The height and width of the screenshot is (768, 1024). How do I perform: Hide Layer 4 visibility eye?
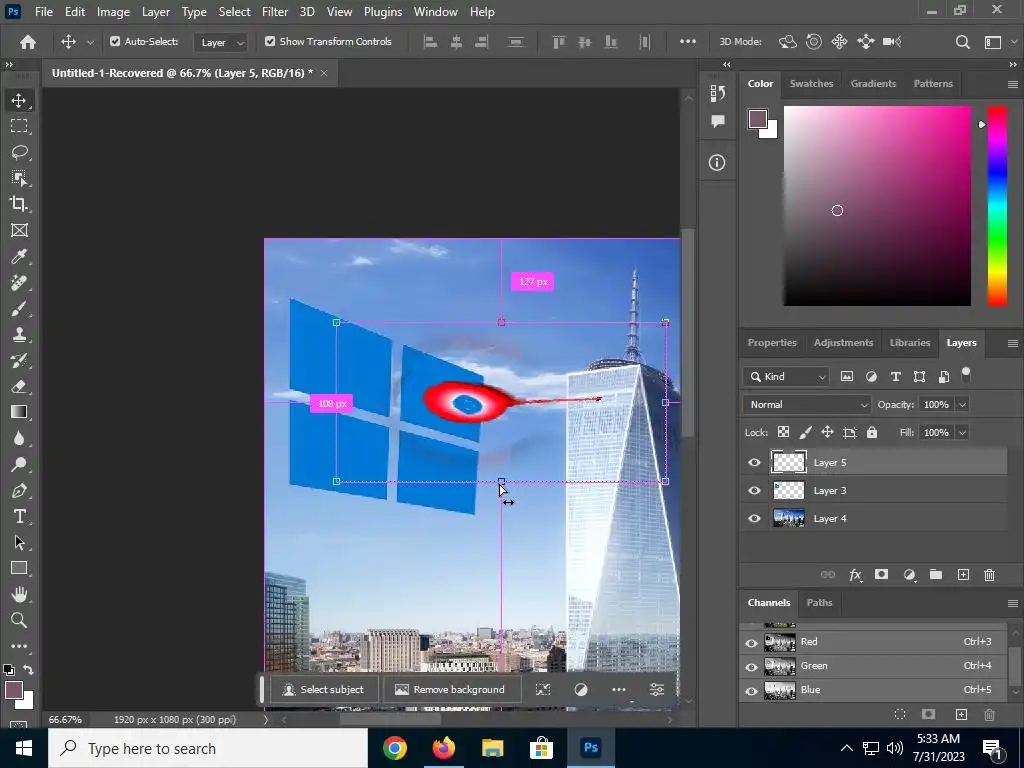coord(754,519)
